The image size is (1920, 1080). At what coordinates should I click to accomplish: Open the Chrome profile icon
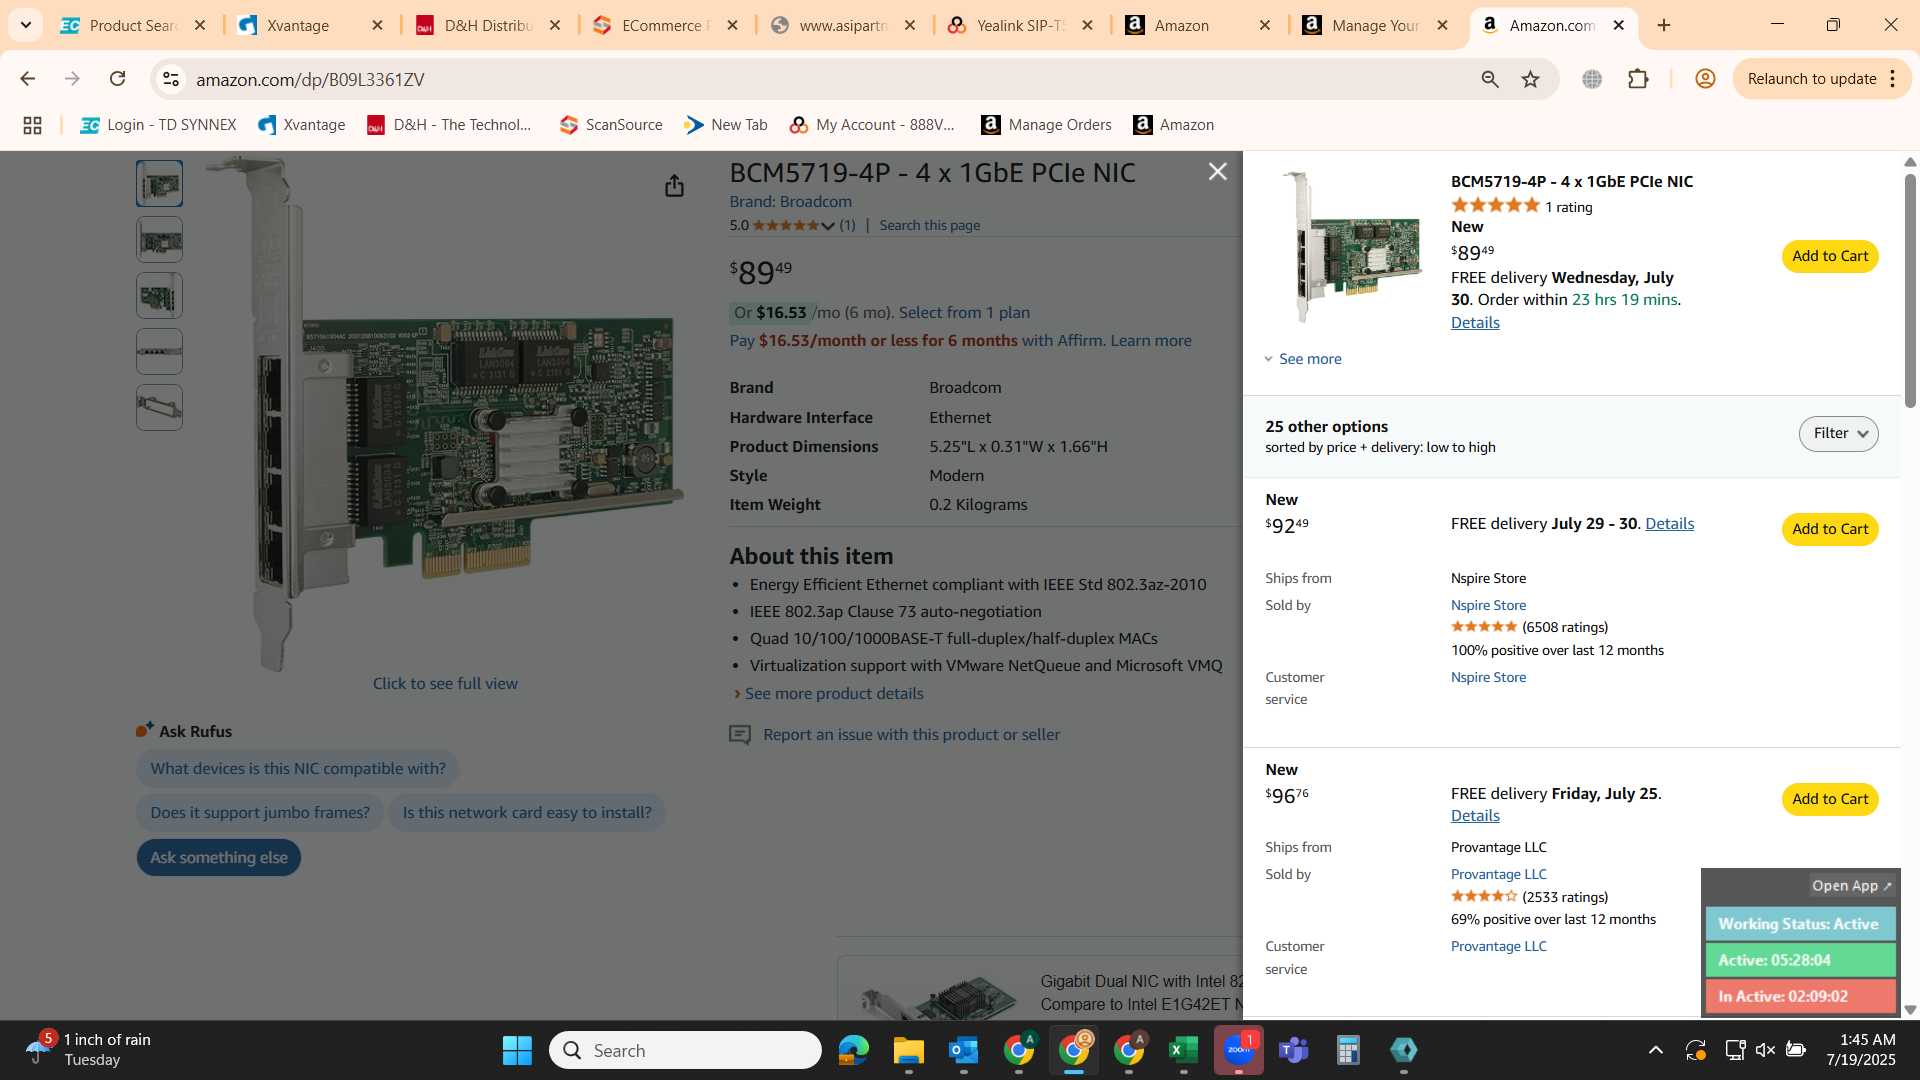[x=1705, y=79]
